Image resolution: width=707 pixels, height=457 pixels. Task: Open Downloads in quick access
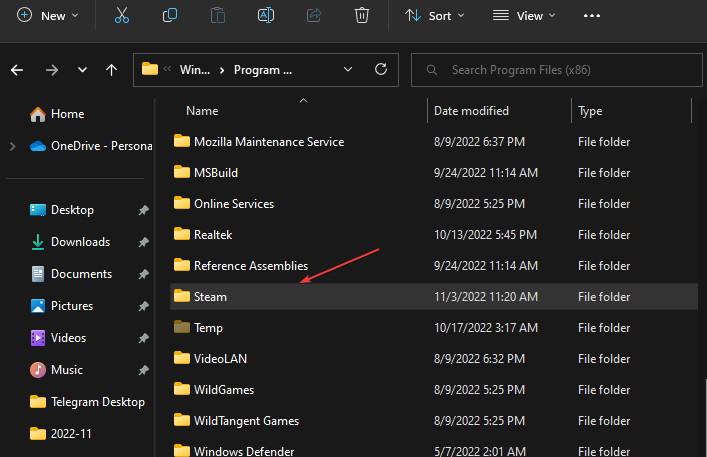pyautogui.click(x=70, y=242)
